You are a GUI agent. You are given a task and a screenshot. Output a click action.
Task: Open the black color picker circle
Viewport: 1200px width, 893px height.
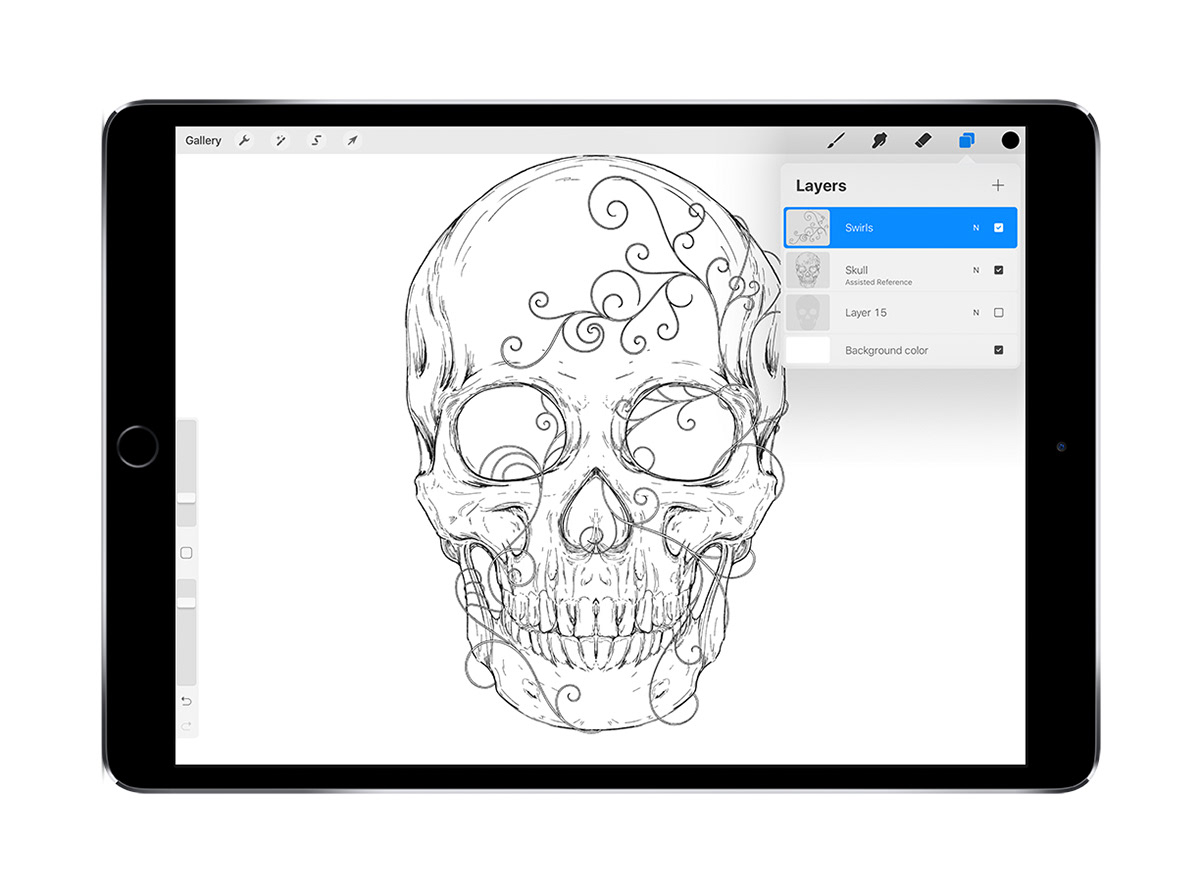[x=1010, y=141]
